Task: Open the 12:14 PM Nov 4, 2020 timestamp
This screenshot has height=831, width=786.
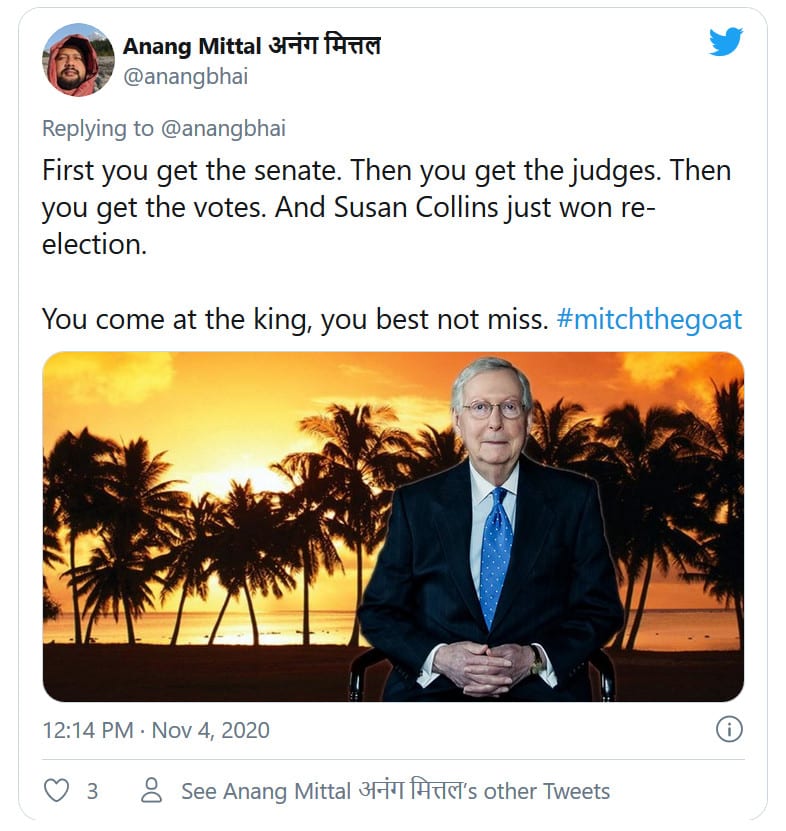Action: (x=156, y=730)
